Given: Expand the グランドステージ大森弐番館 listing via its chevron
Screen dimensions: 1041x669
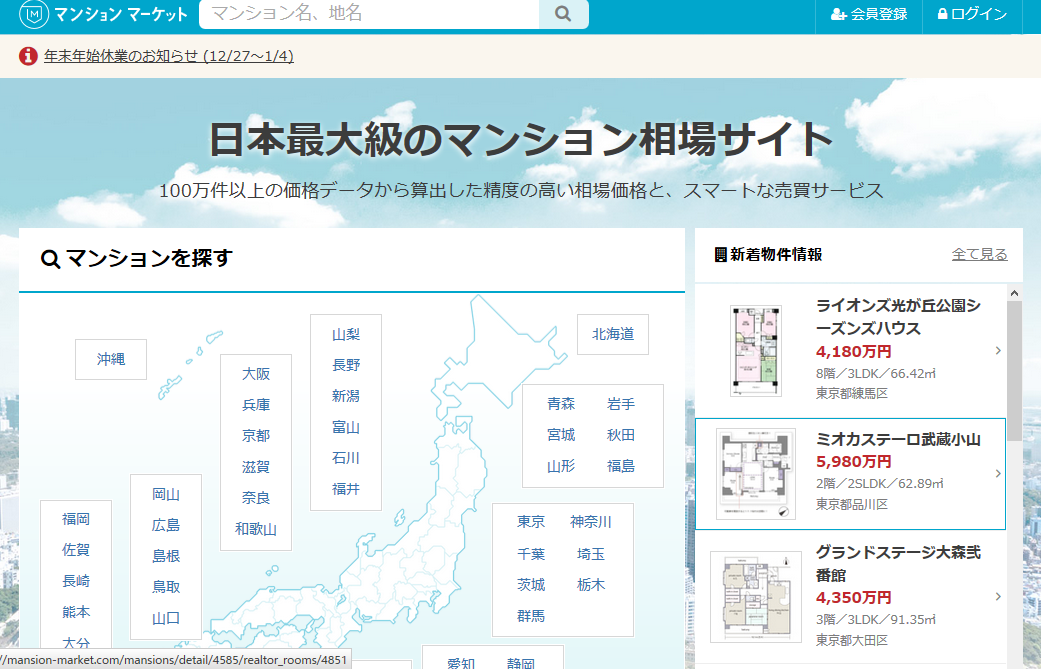Looking at the screenshot, I should (997, 596).
